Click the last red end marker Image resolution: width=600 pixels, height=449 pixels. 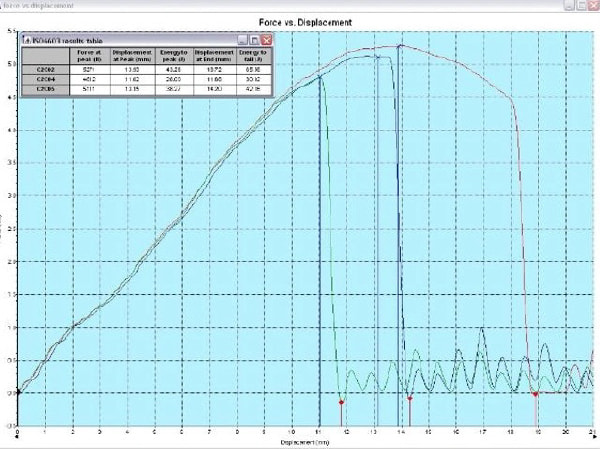535,394
